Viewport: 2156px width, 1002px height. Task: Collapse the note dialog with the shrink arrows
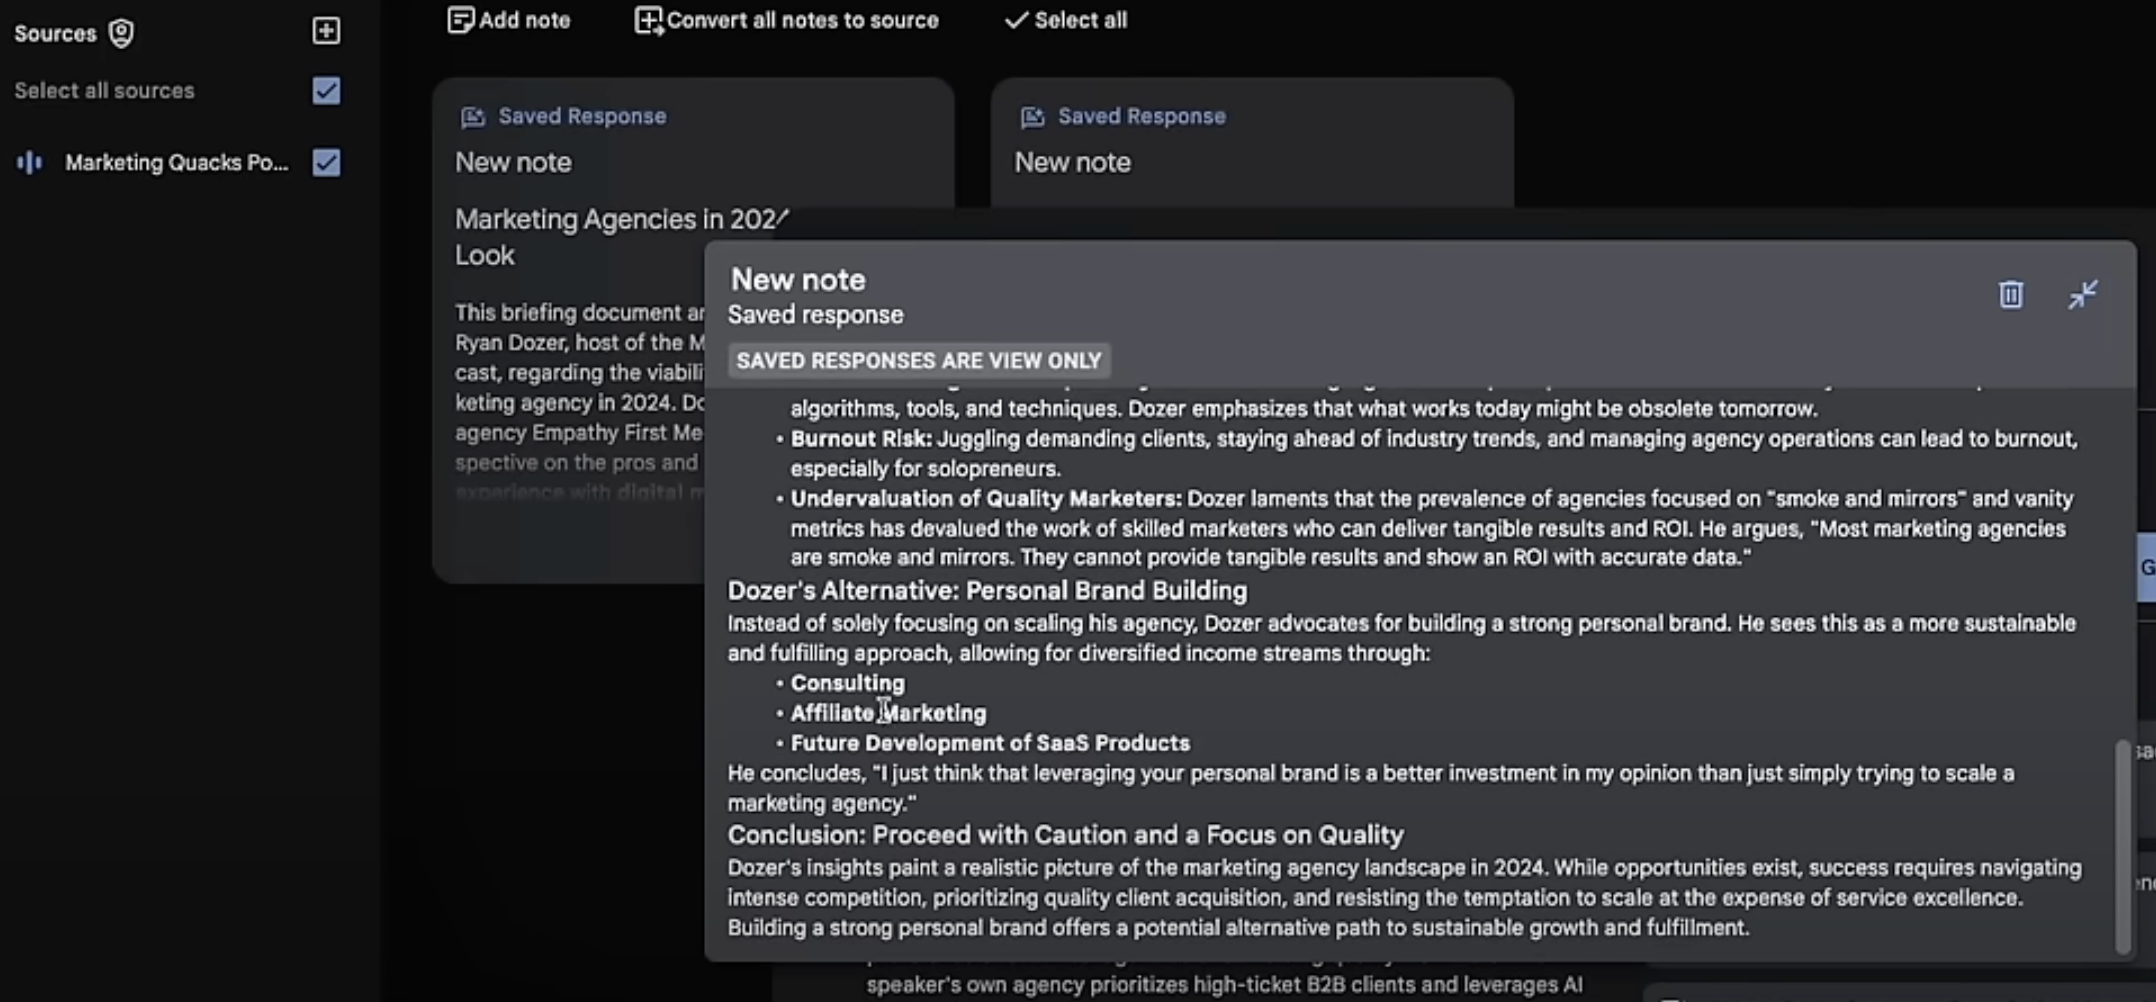[2083, 294]
